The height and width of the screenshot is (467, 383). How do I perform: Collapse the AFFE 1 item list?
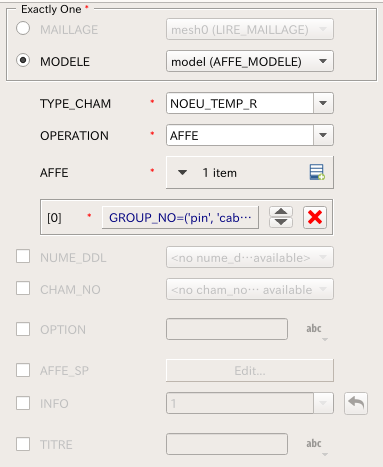coord(182,173)
